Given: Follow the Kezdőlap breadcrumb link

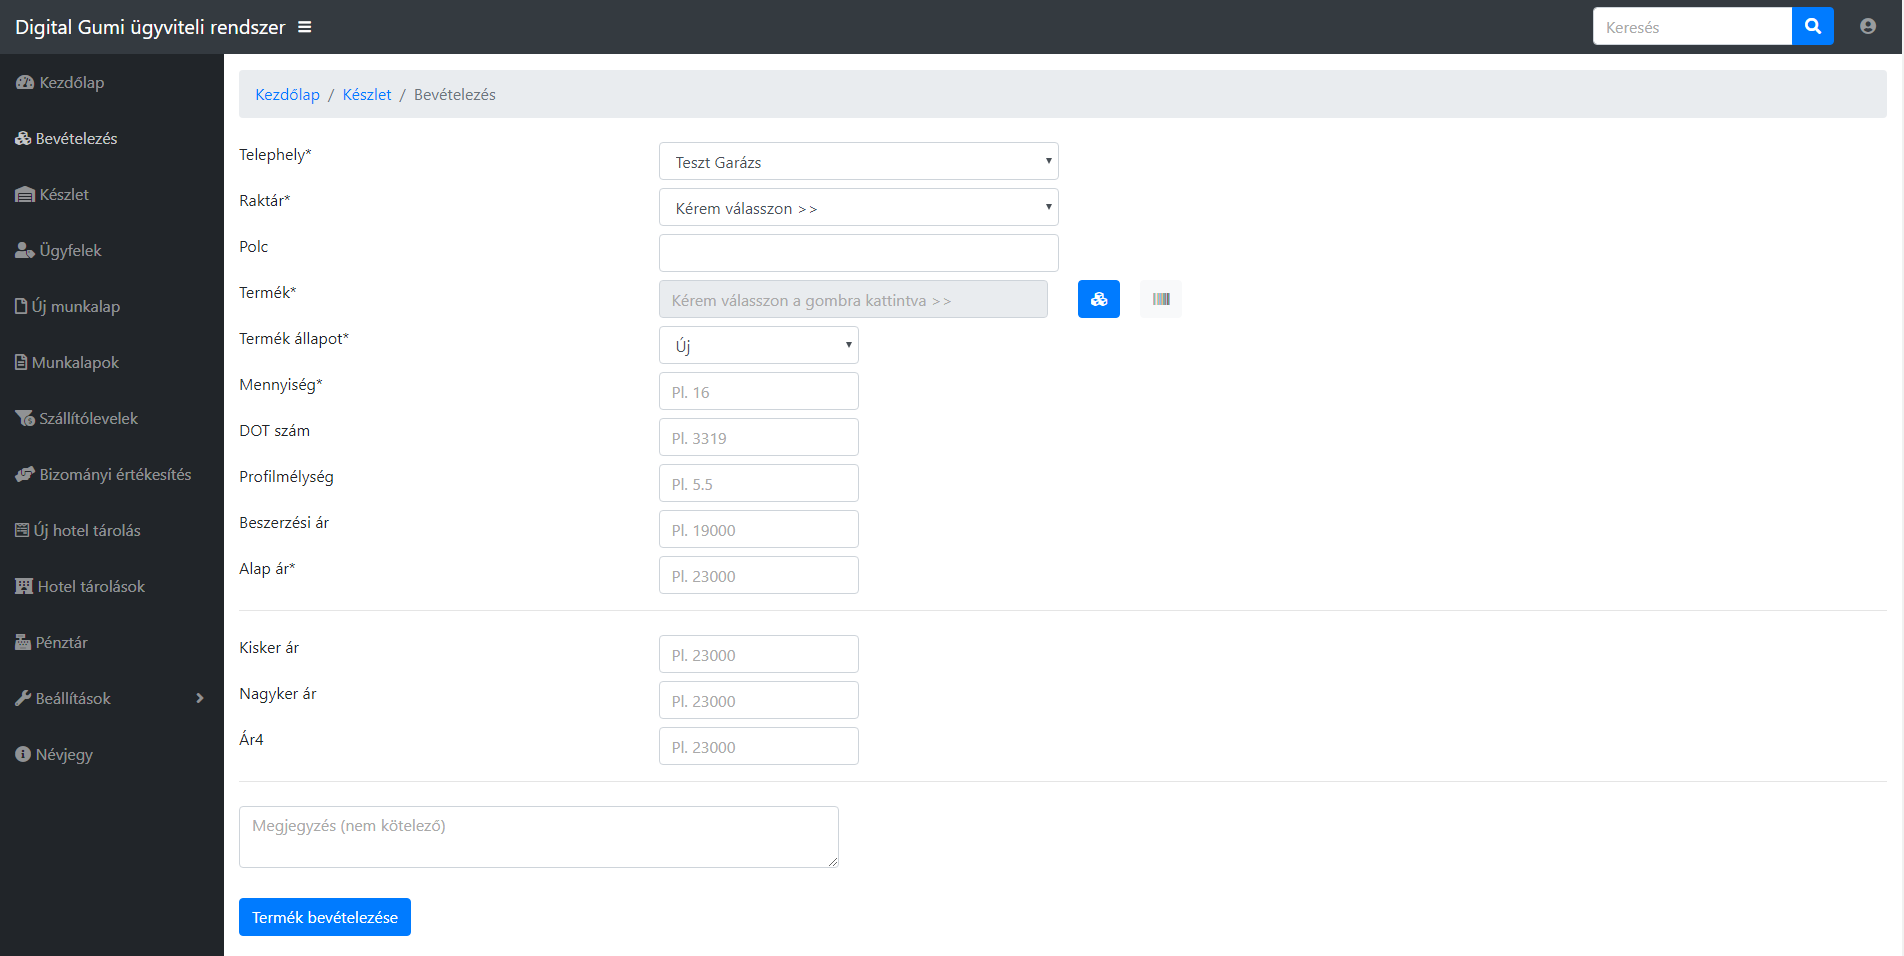Looking at the screenshot, I should coord(287,95).
